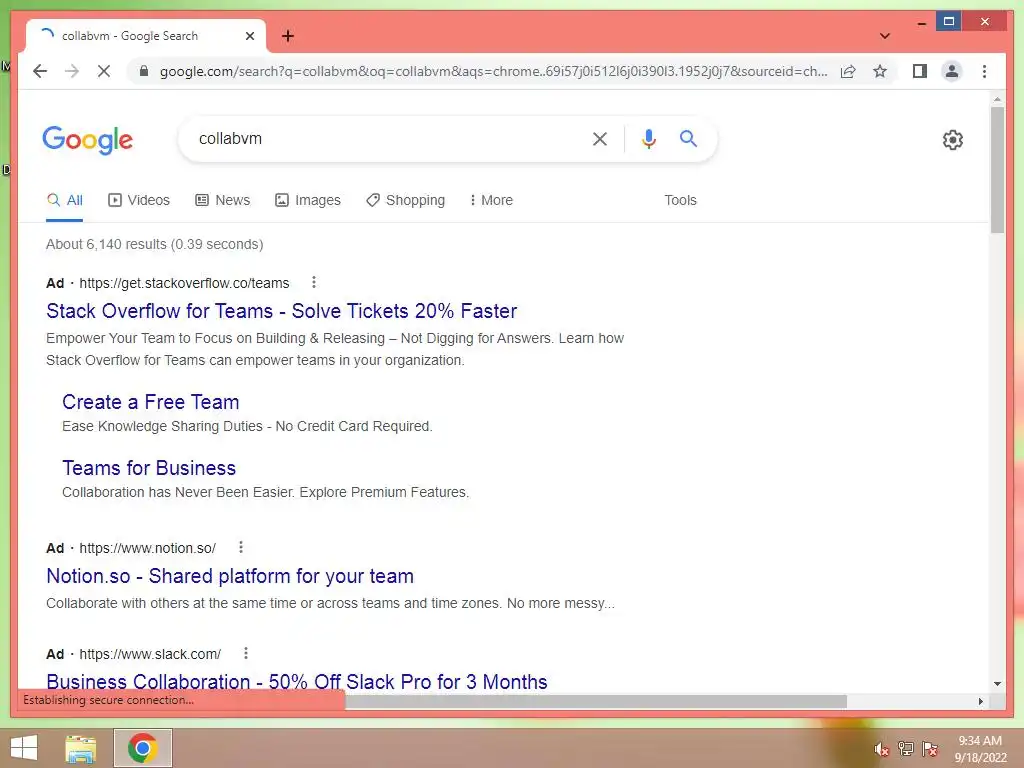Select the All results tab
The width and height of the screenshot is (1024, 768).
click(x=65, y=200)
